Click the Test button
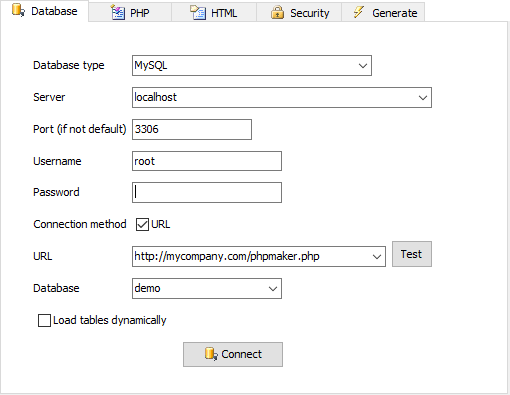 pyautogui.click(x=412, y=254)
